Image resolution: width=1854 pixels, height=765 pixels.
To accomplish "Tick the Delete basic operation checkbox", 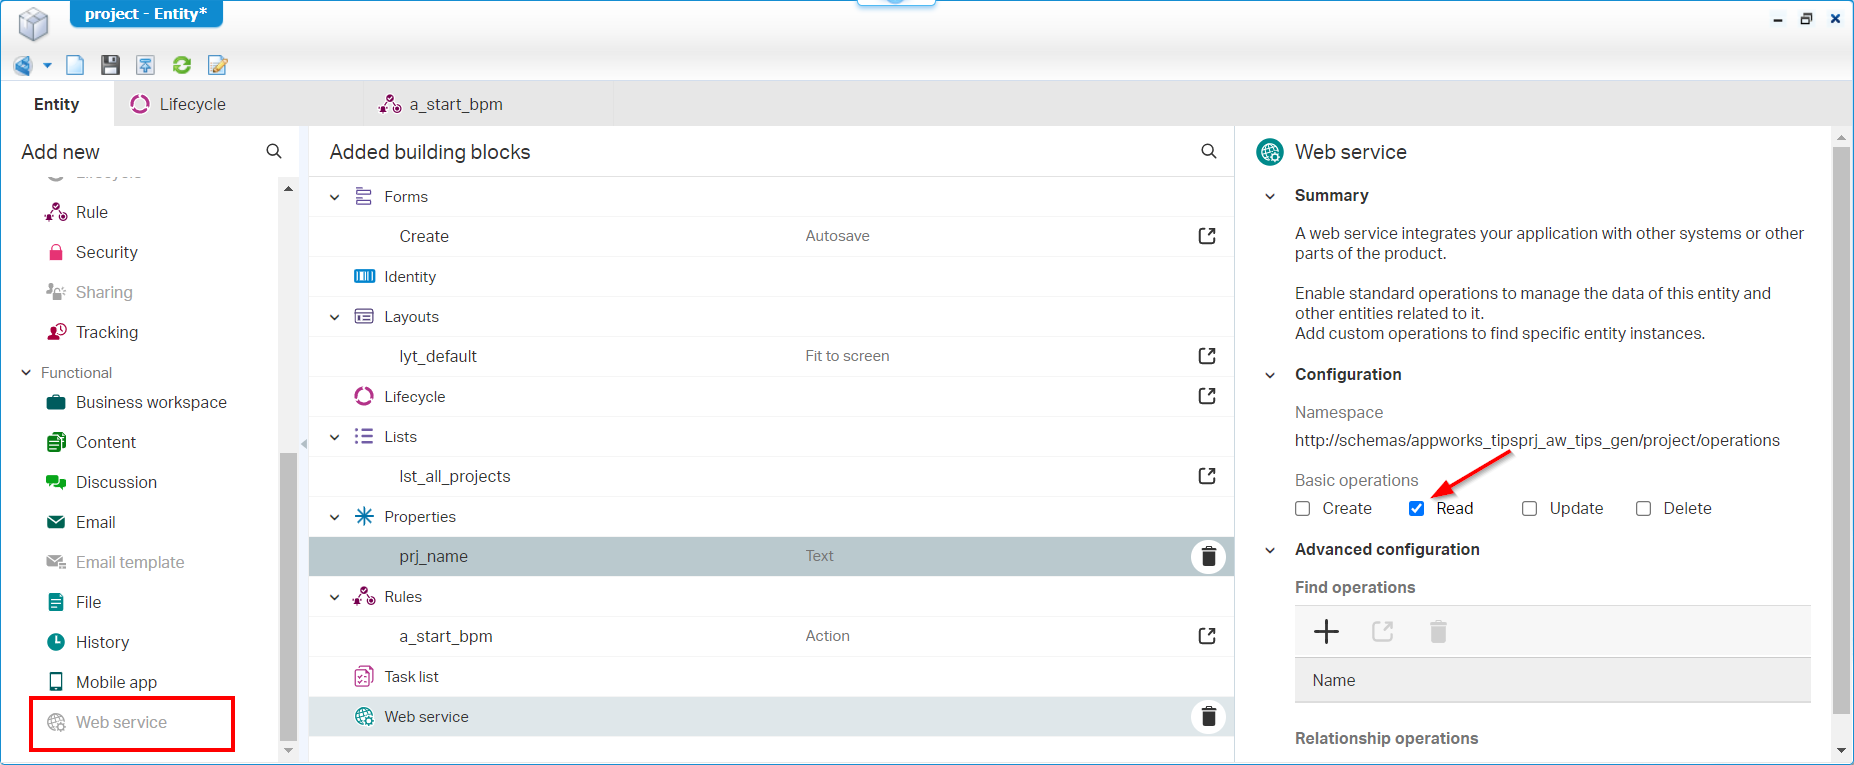I will coord(1643,508).
